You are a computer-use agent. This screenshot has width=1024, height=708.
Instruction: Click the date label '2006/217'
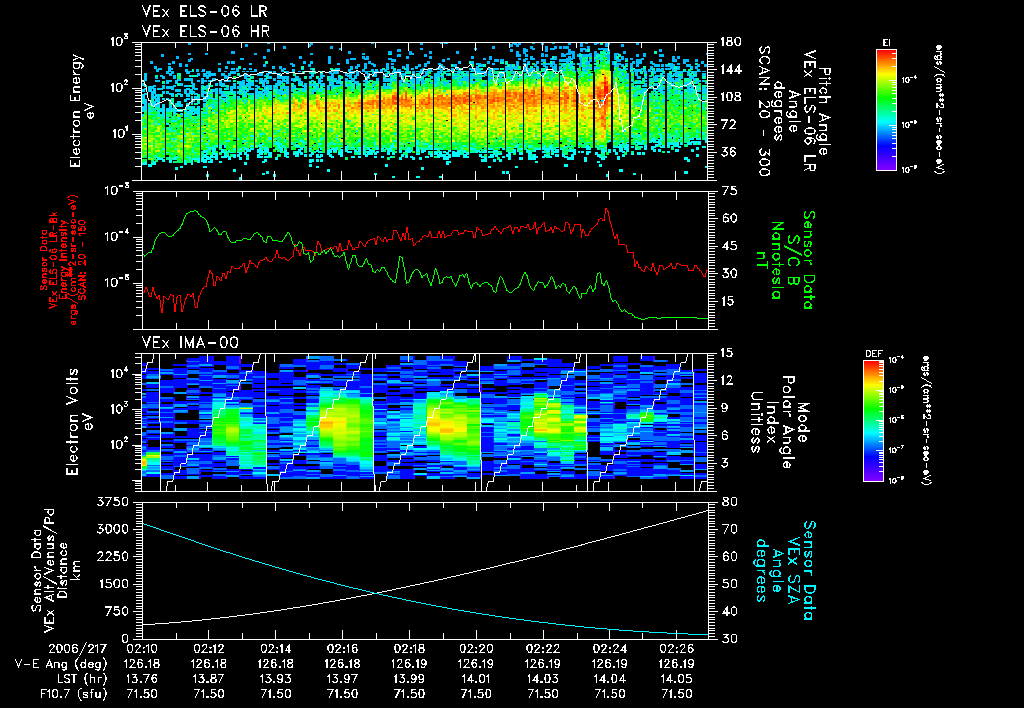point(78,649)
